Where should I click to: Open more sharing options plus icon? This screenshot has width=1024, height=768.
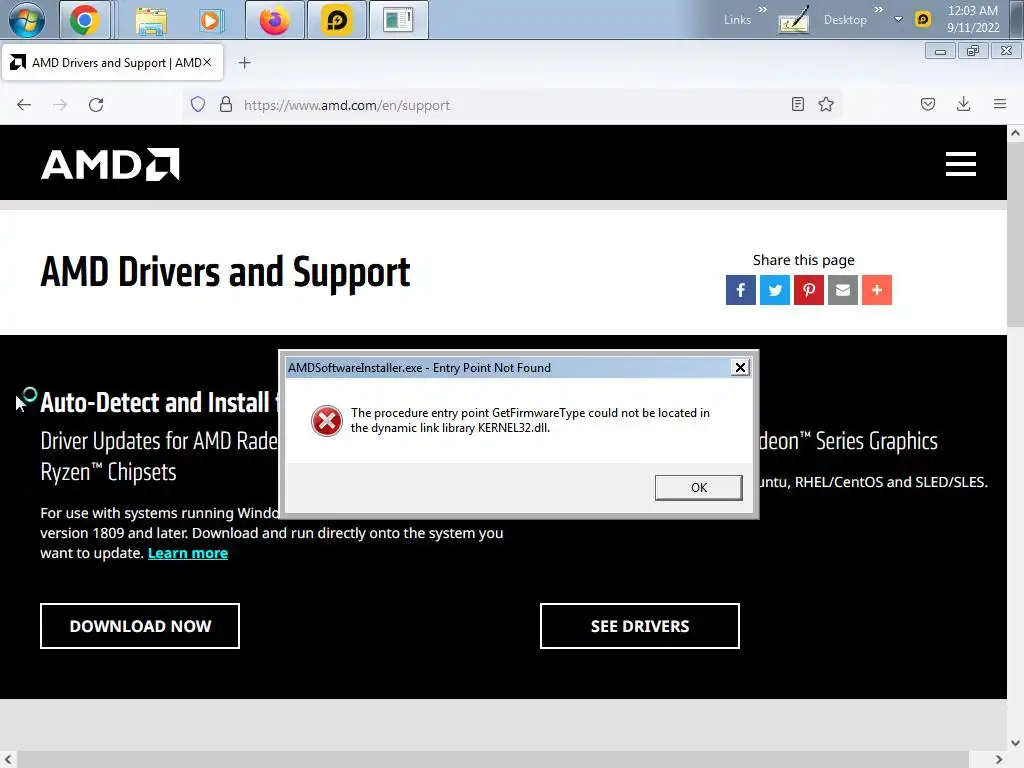coord(876,290)
